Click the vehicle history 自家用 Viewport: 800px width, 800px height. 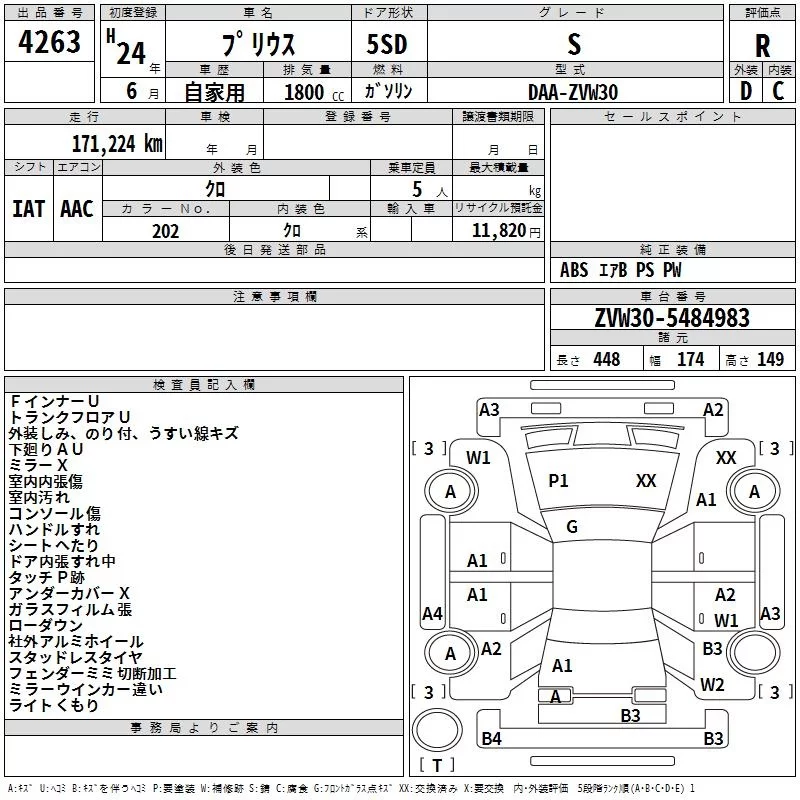(x=214, y=92)
